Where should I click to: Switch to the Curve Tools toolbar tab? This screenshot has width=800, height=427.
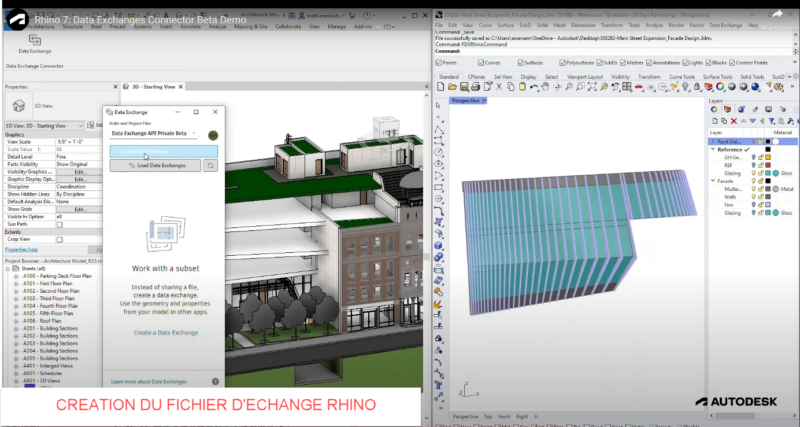pyautogui.click(x=682, y=76)
